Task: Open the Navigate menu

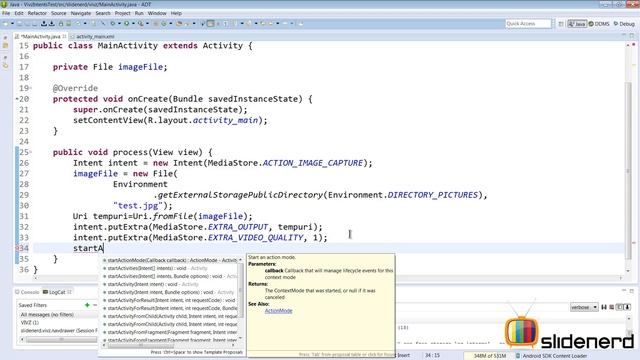Action: tap(81, 13)
